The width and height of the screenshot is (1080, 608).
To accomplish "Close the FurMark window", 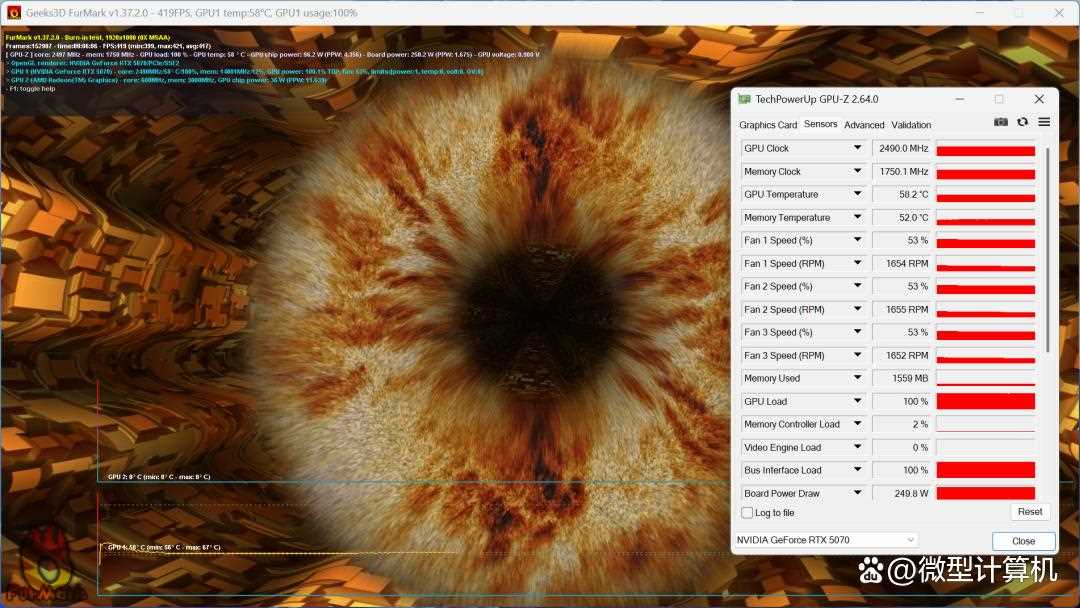I will (1059, 12).
